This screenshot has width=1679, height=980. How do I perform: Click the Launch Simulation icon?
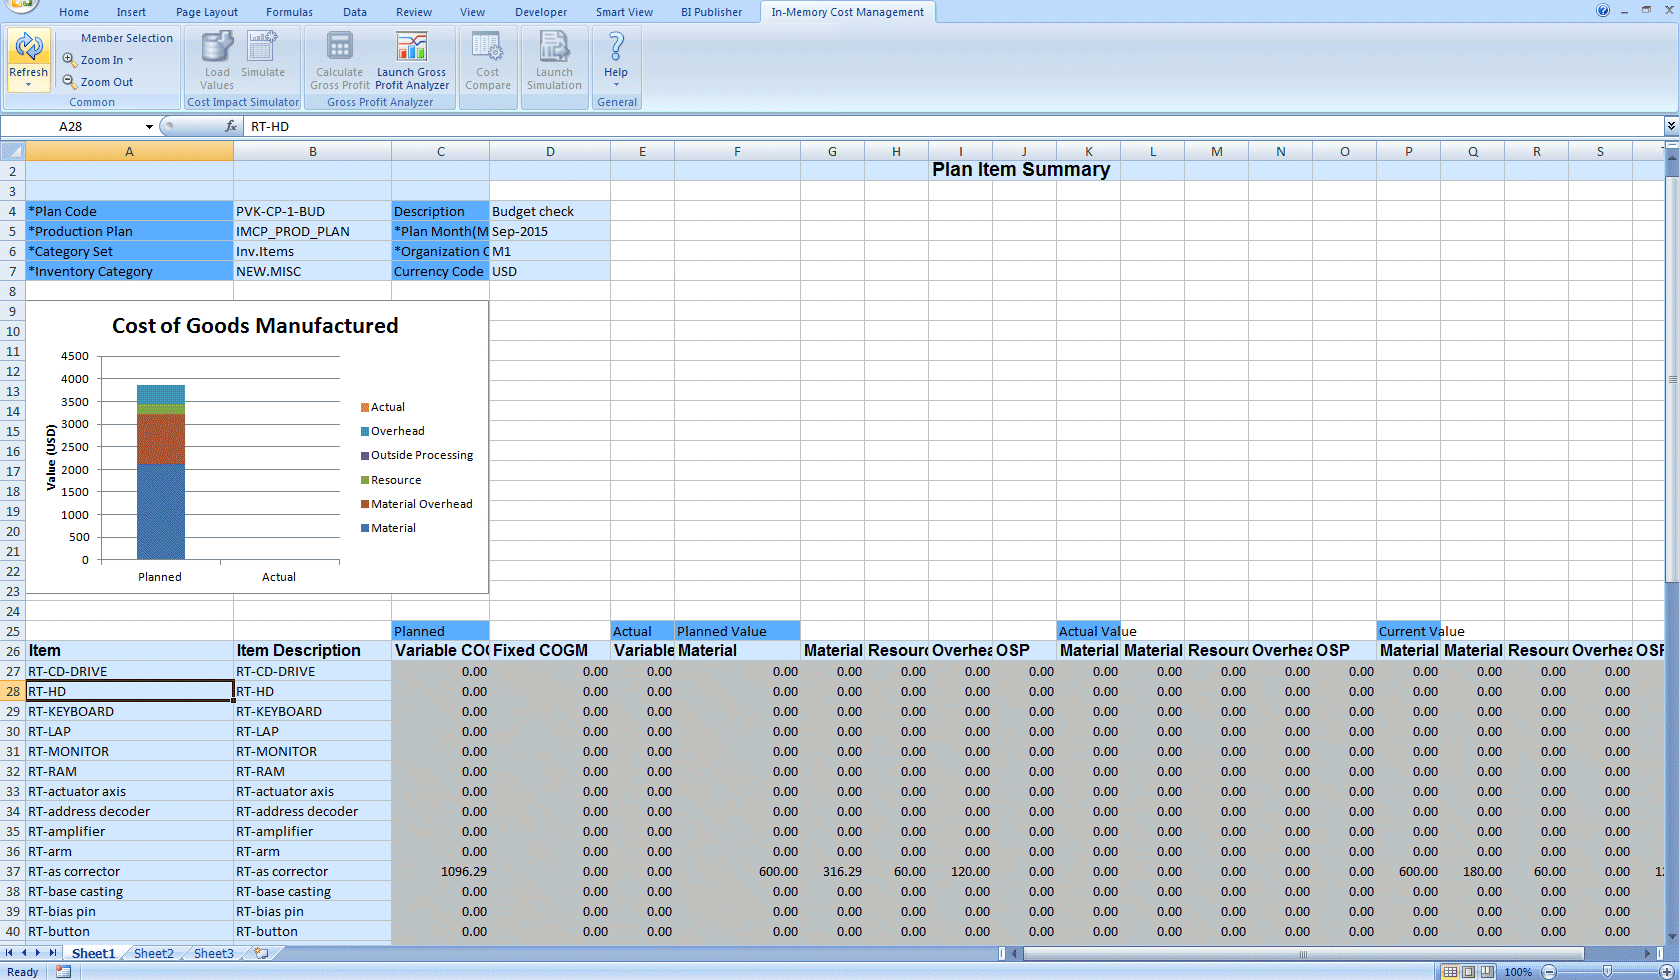click(x=554, y=47)
